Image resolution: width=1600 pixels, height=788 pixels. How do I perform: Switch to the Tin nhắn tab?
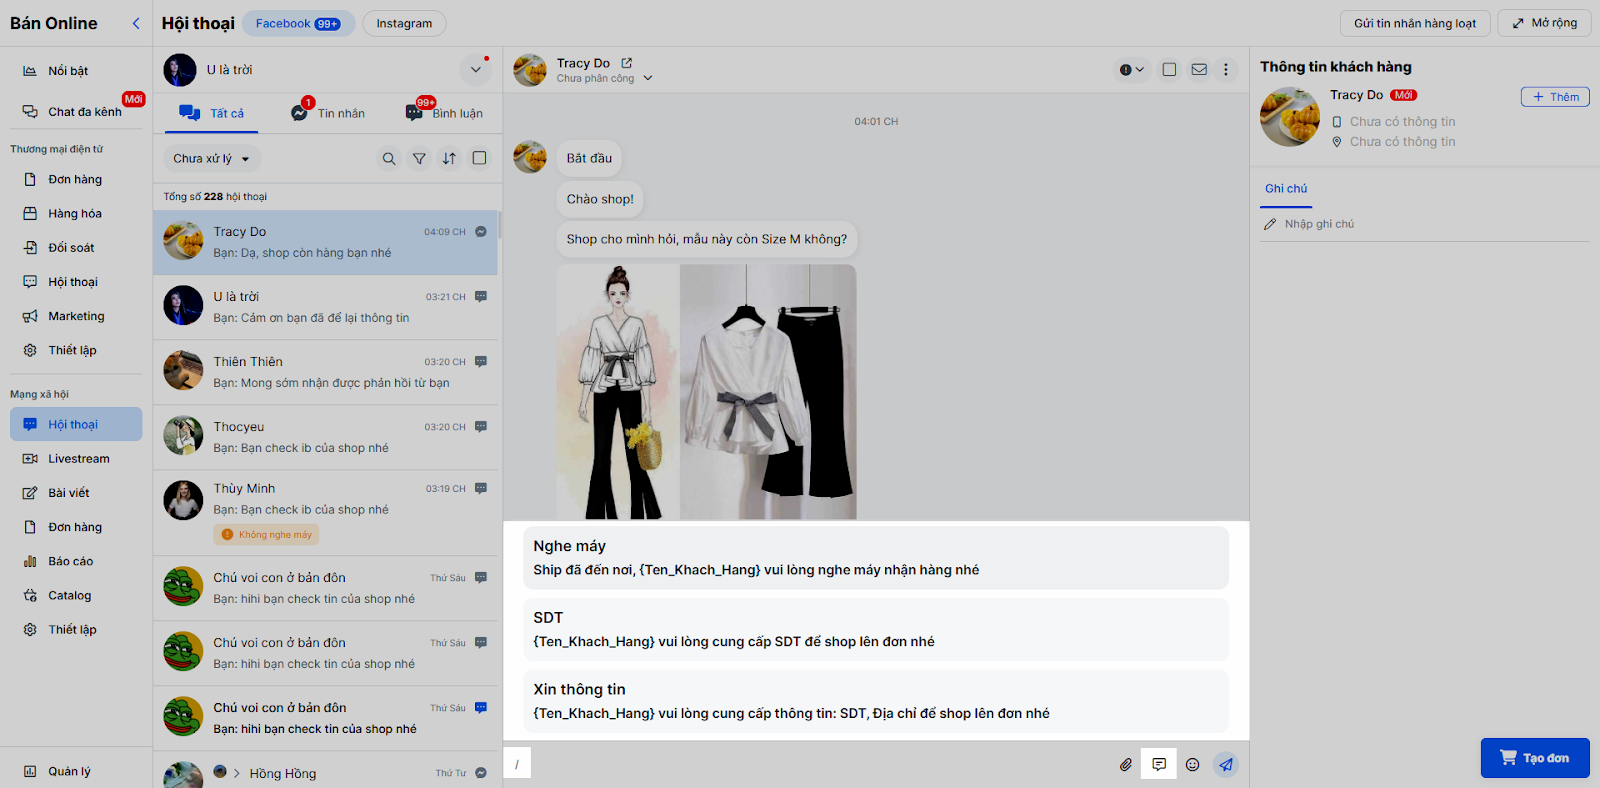tap(329, 113)
